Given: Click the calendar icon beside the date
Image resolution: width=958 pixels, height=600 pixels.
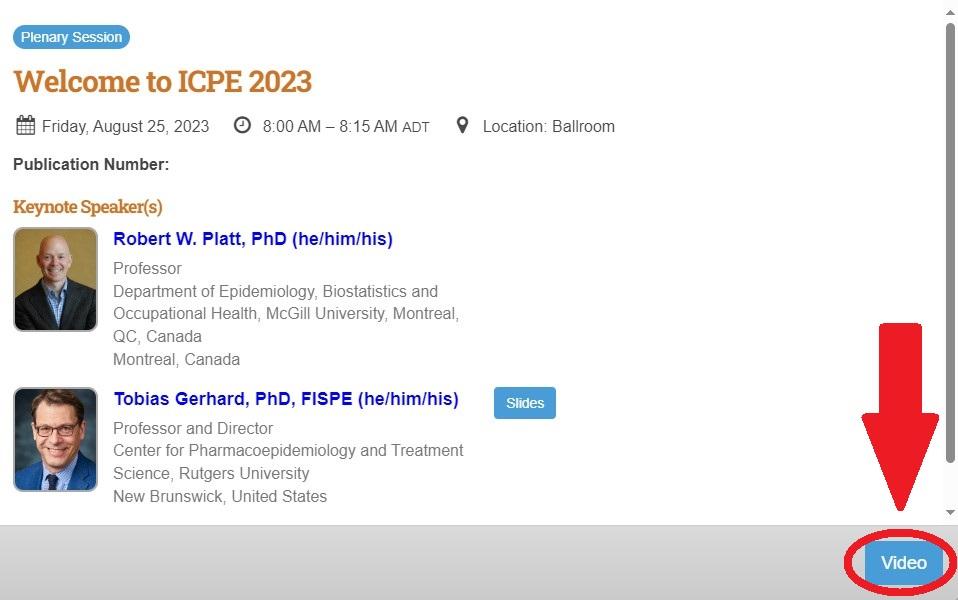Looking at the screenshot, I should (26, 126).
